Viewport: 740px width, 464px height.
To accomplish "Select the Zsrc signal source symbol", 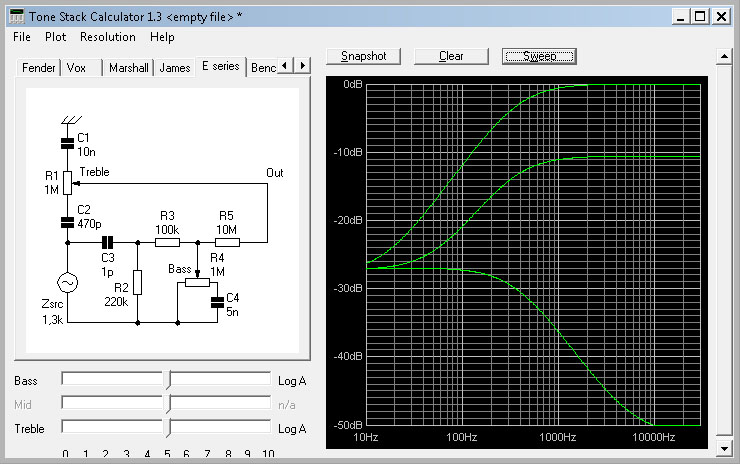I will pyautogui.click(x=67, y=283).
